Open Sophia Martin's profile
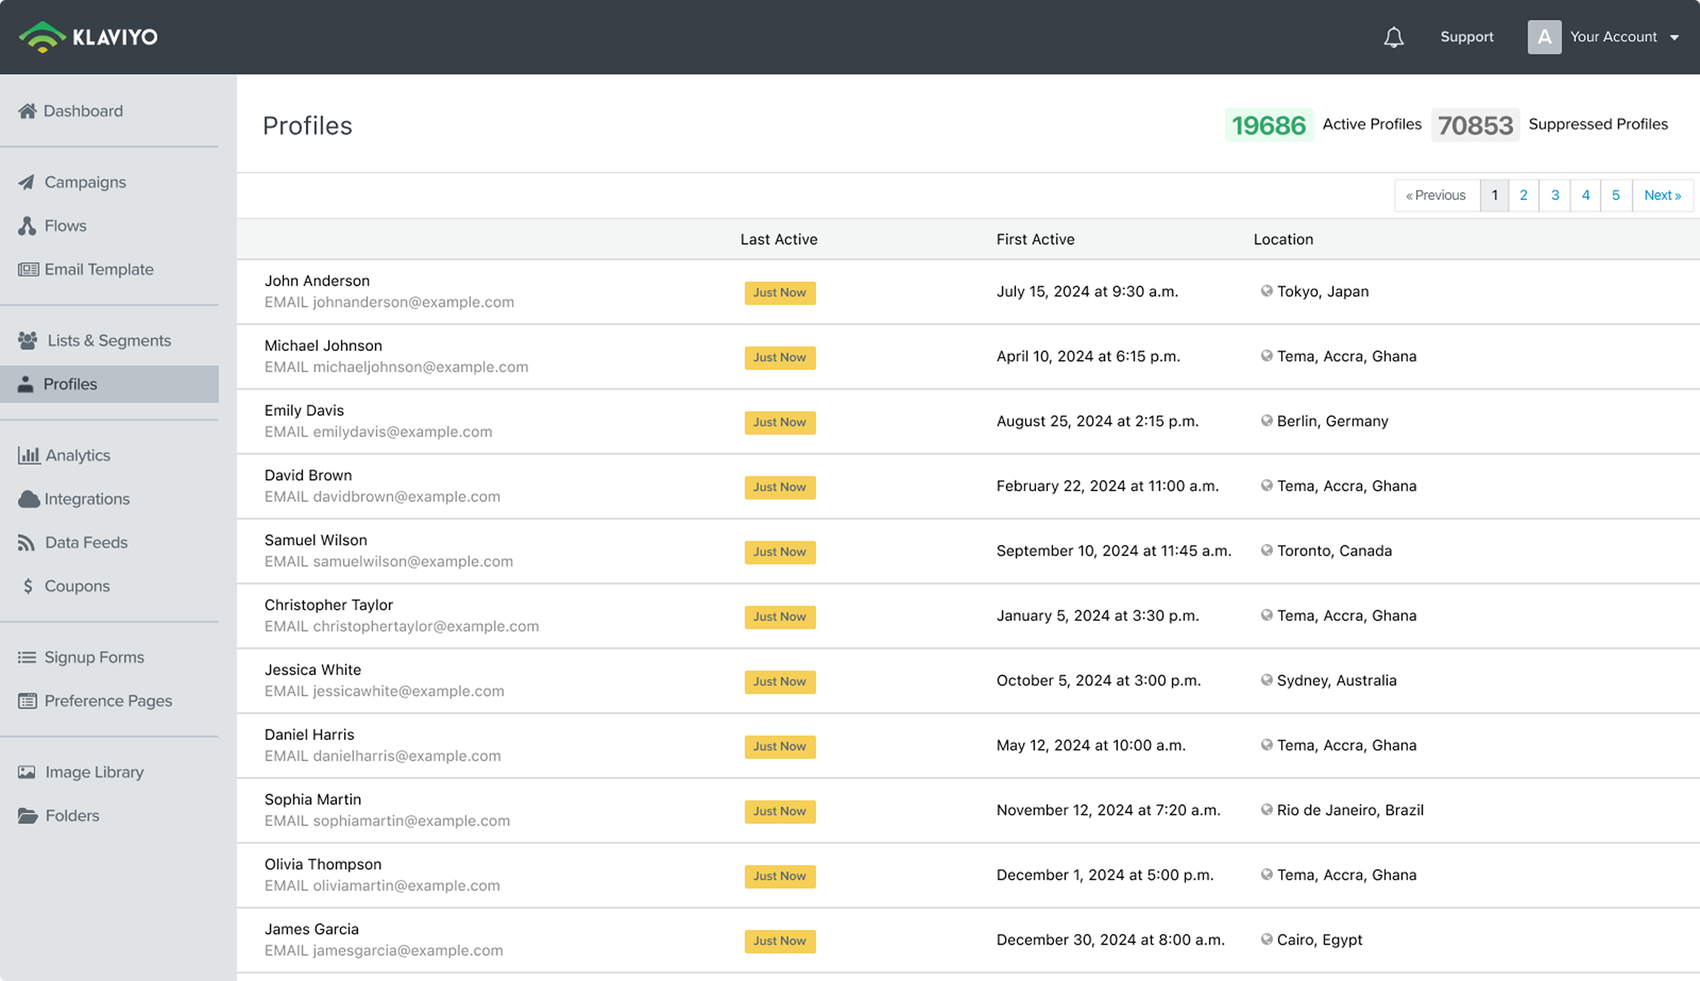Viewport: 1700px width, 981px height. pyautogui.click(x=313, y=800)
